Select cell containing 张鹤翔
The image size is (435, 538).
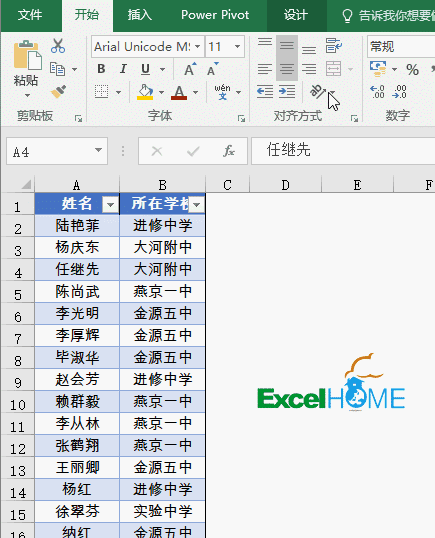tap(77, 445)
